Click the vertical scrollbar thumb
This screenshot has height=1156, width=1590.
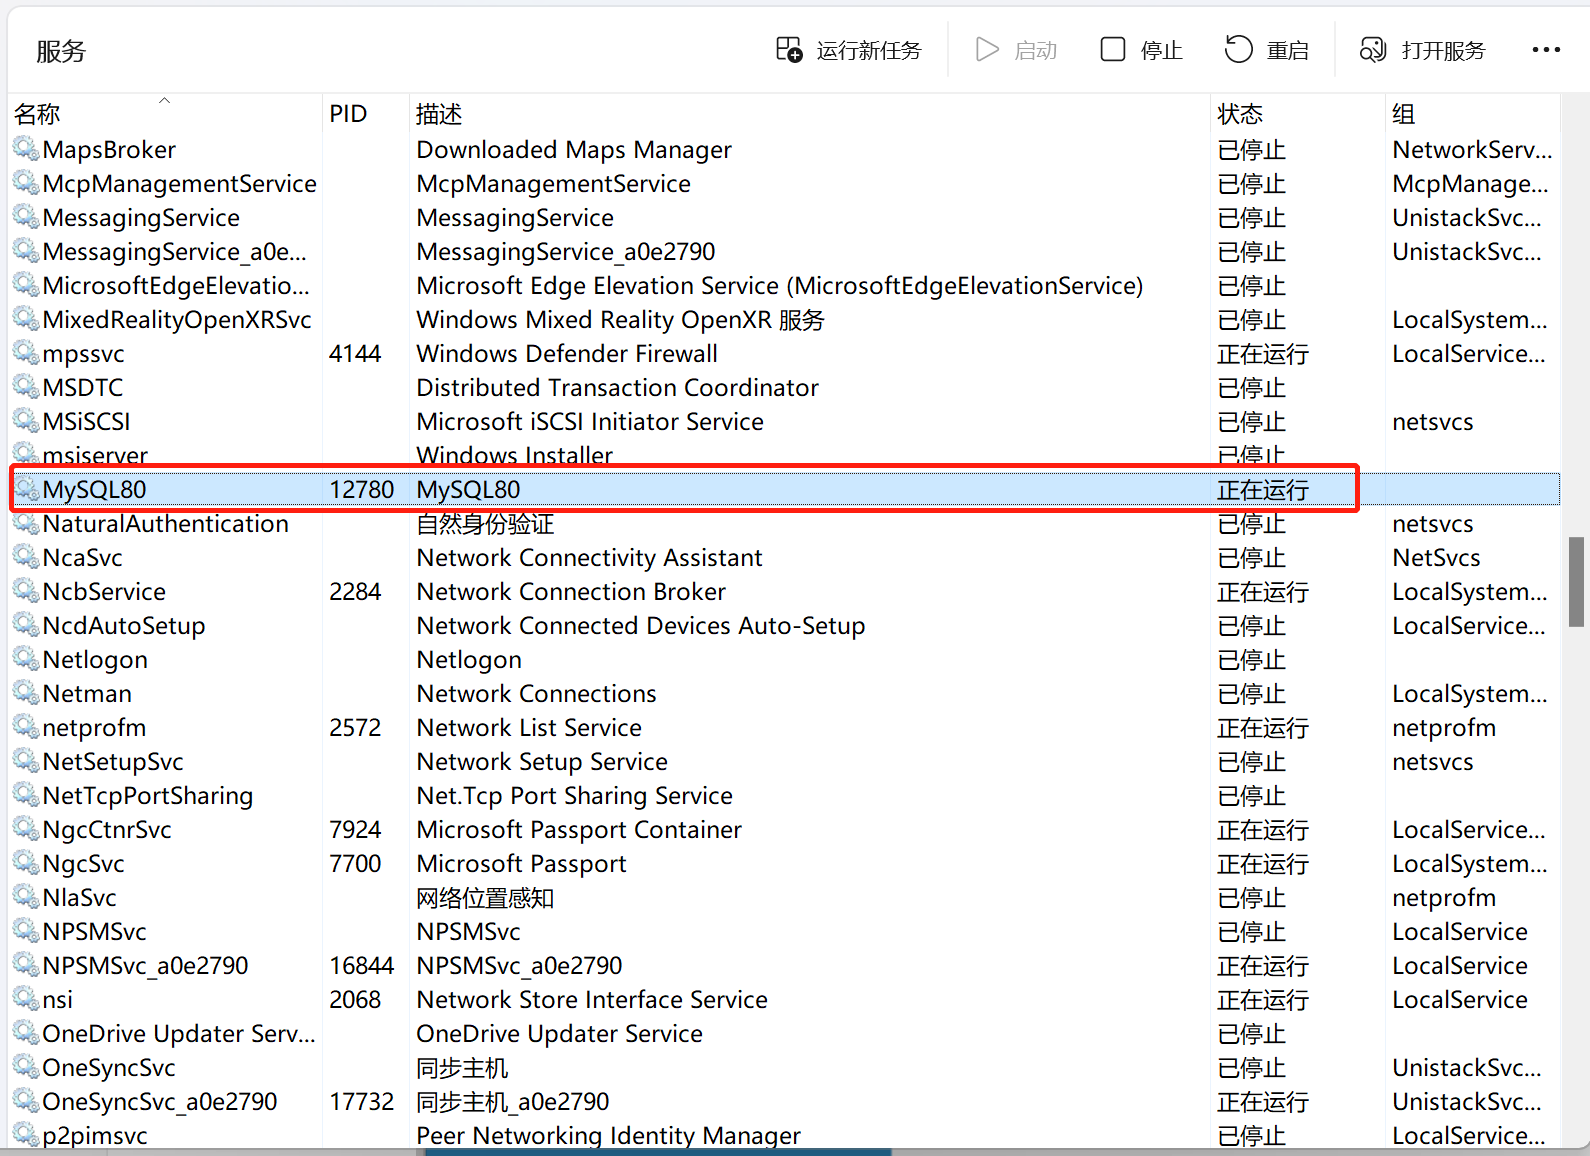[1576, 582]
